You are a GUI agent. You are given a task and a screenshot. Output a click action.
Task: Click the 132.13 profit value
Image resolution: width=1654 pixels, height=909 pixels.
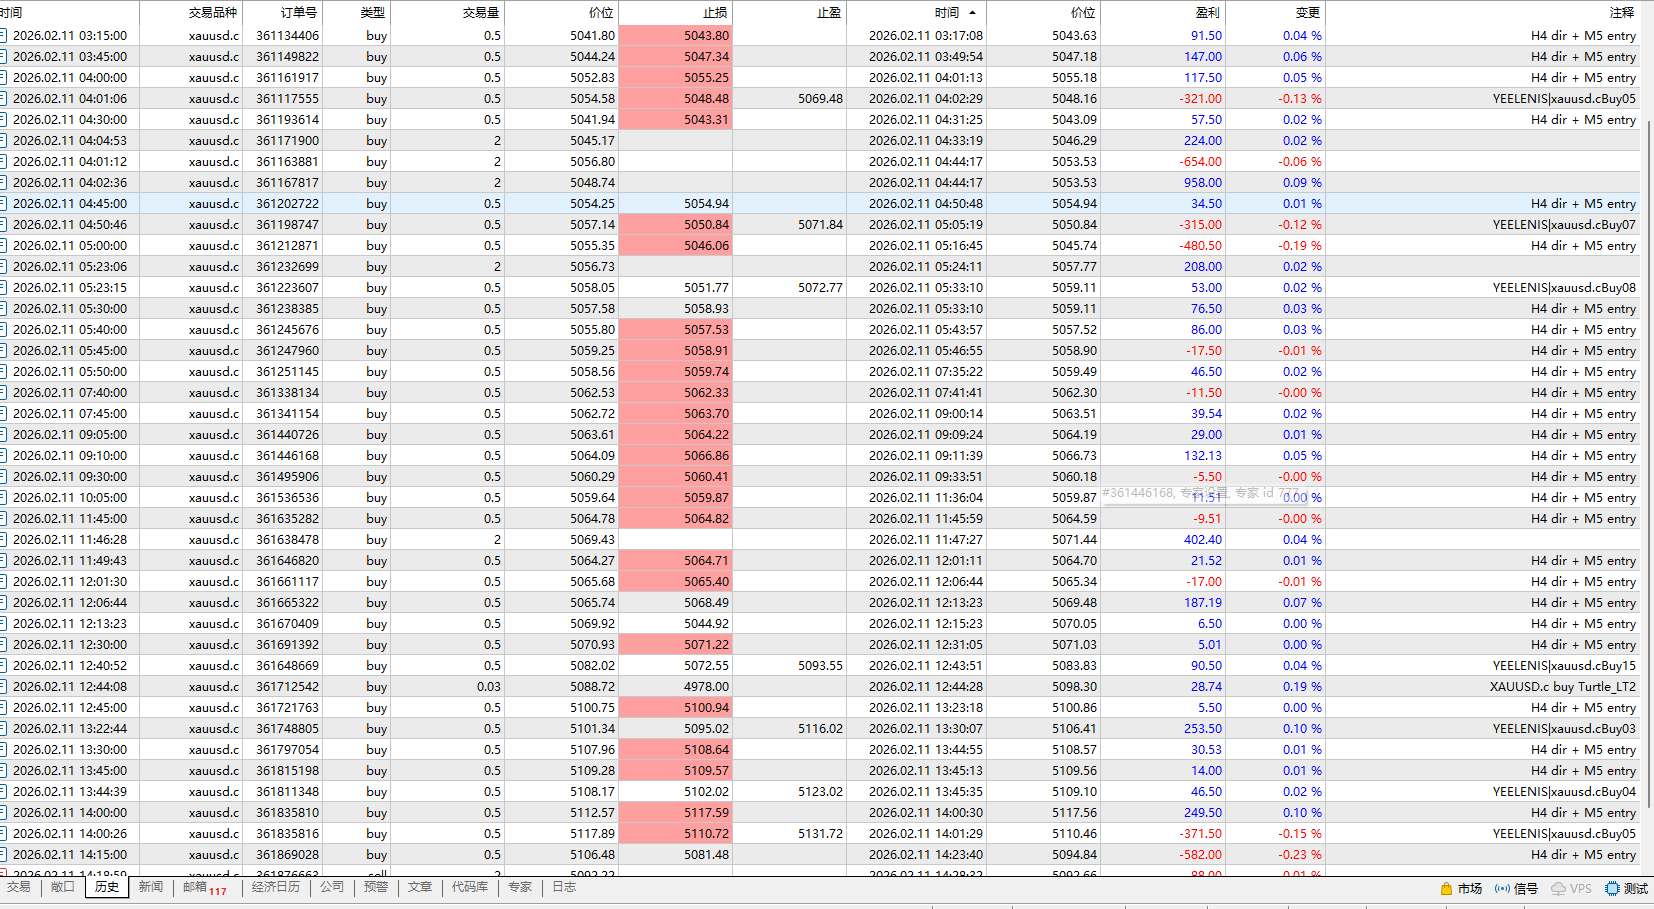(1203, 455)
